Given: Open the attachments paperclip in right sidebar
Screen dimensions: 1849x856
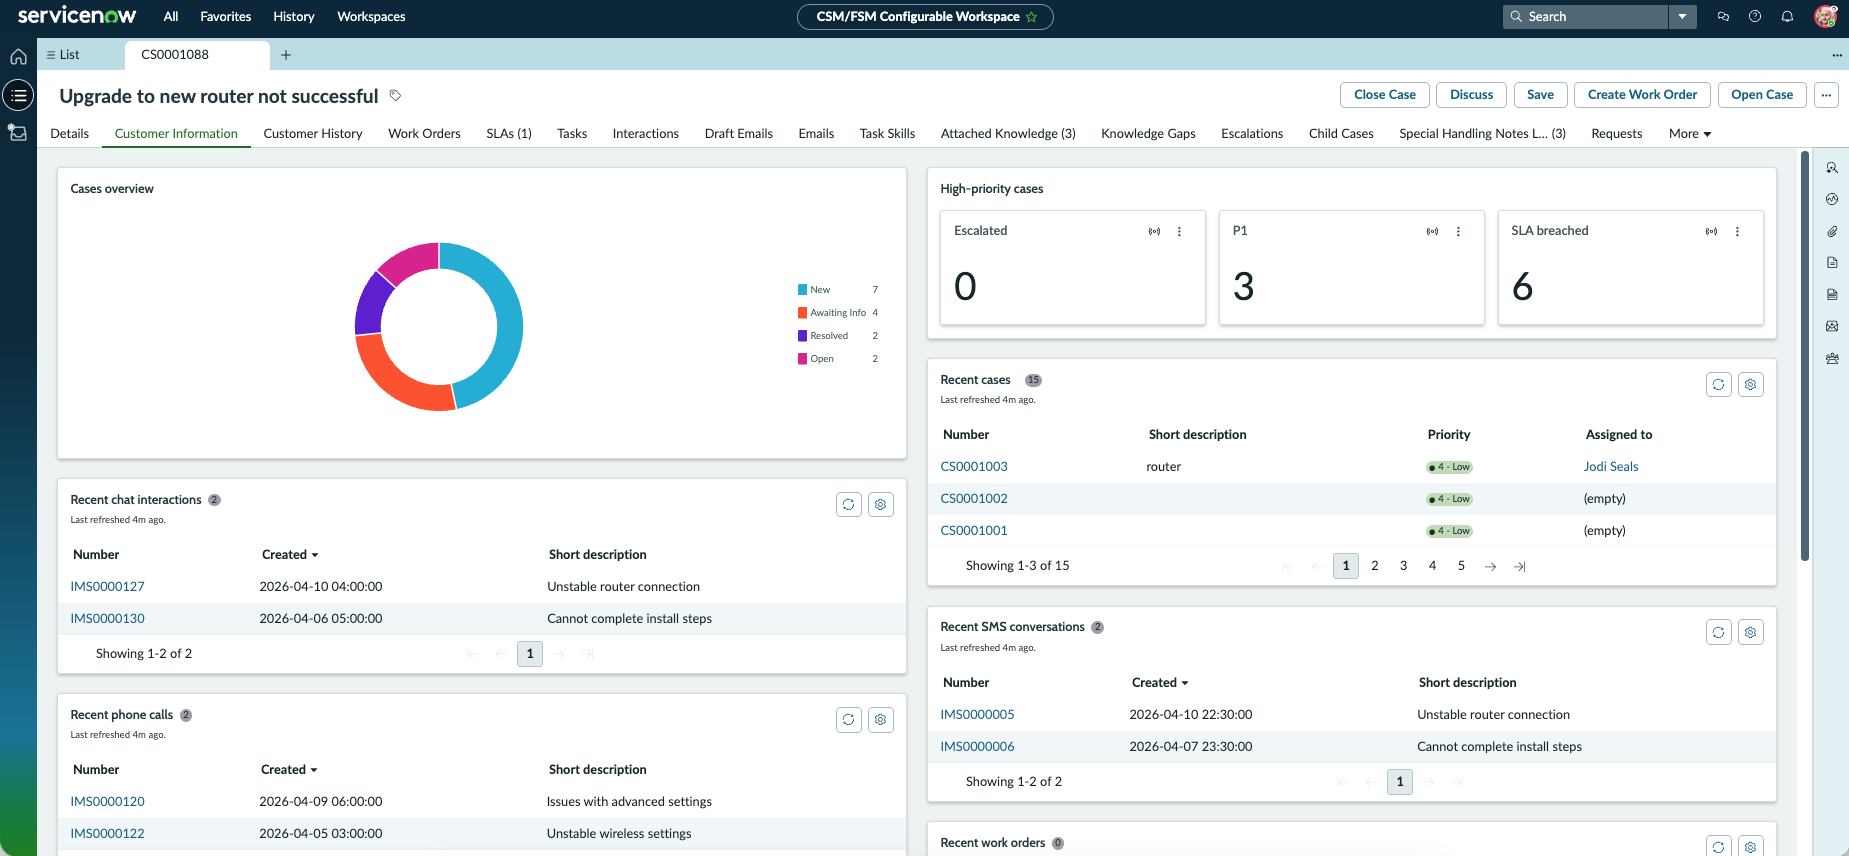Looking at the screenshot, I should click(x=1832, y=231).
